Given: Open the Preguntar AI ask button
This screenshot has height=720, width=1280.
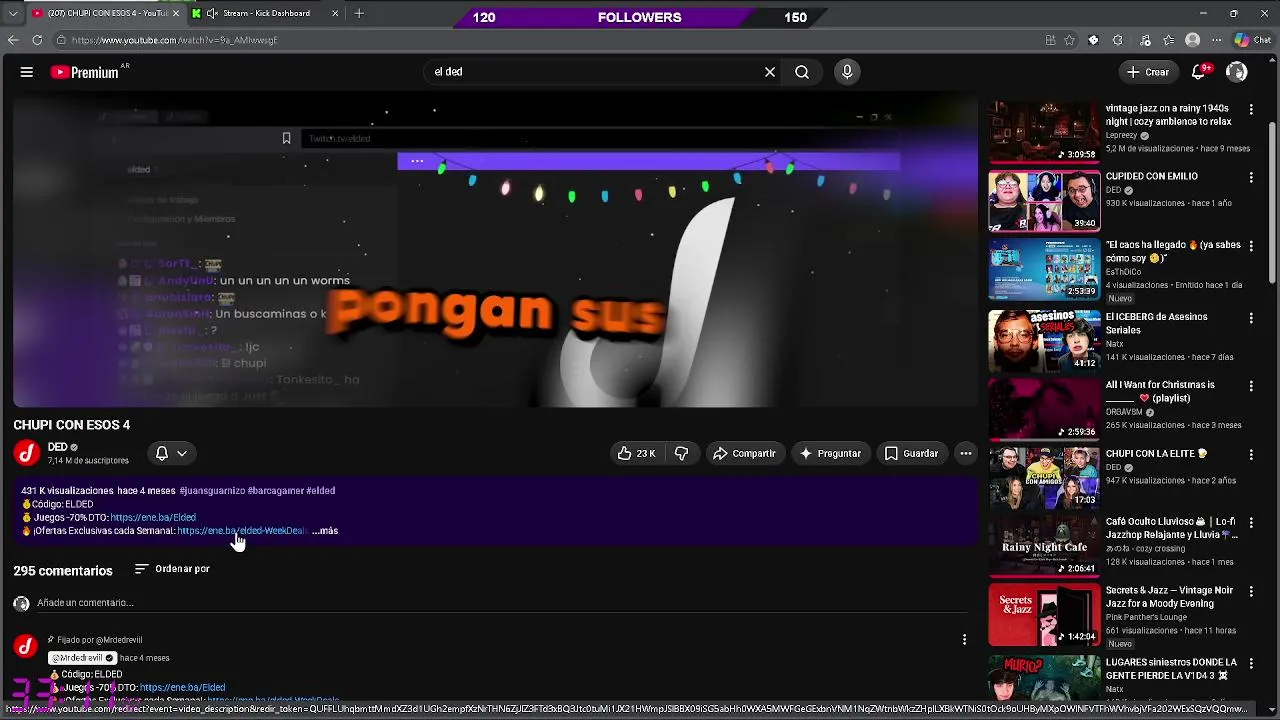Looking at the screenshot, I should pos(829,453).
